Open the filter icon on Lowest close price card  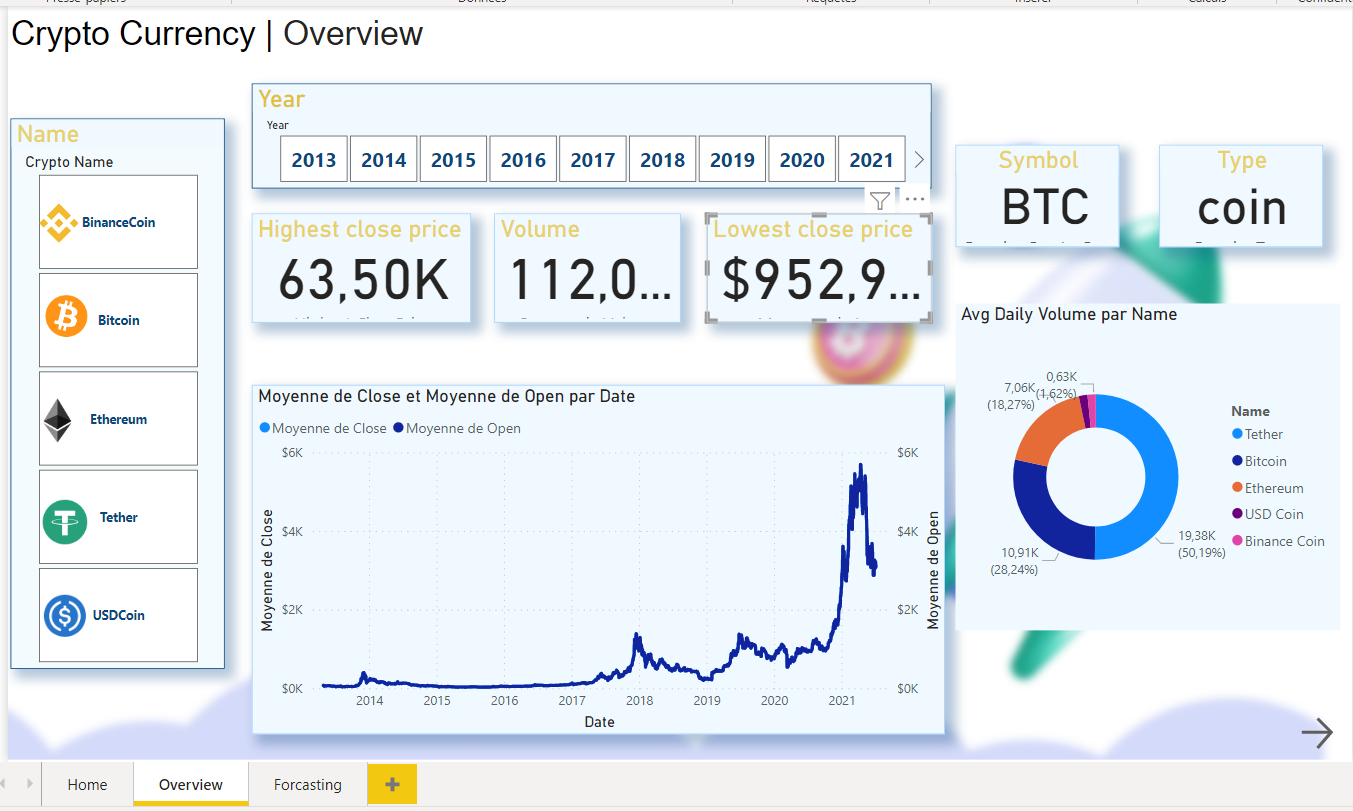879,200
